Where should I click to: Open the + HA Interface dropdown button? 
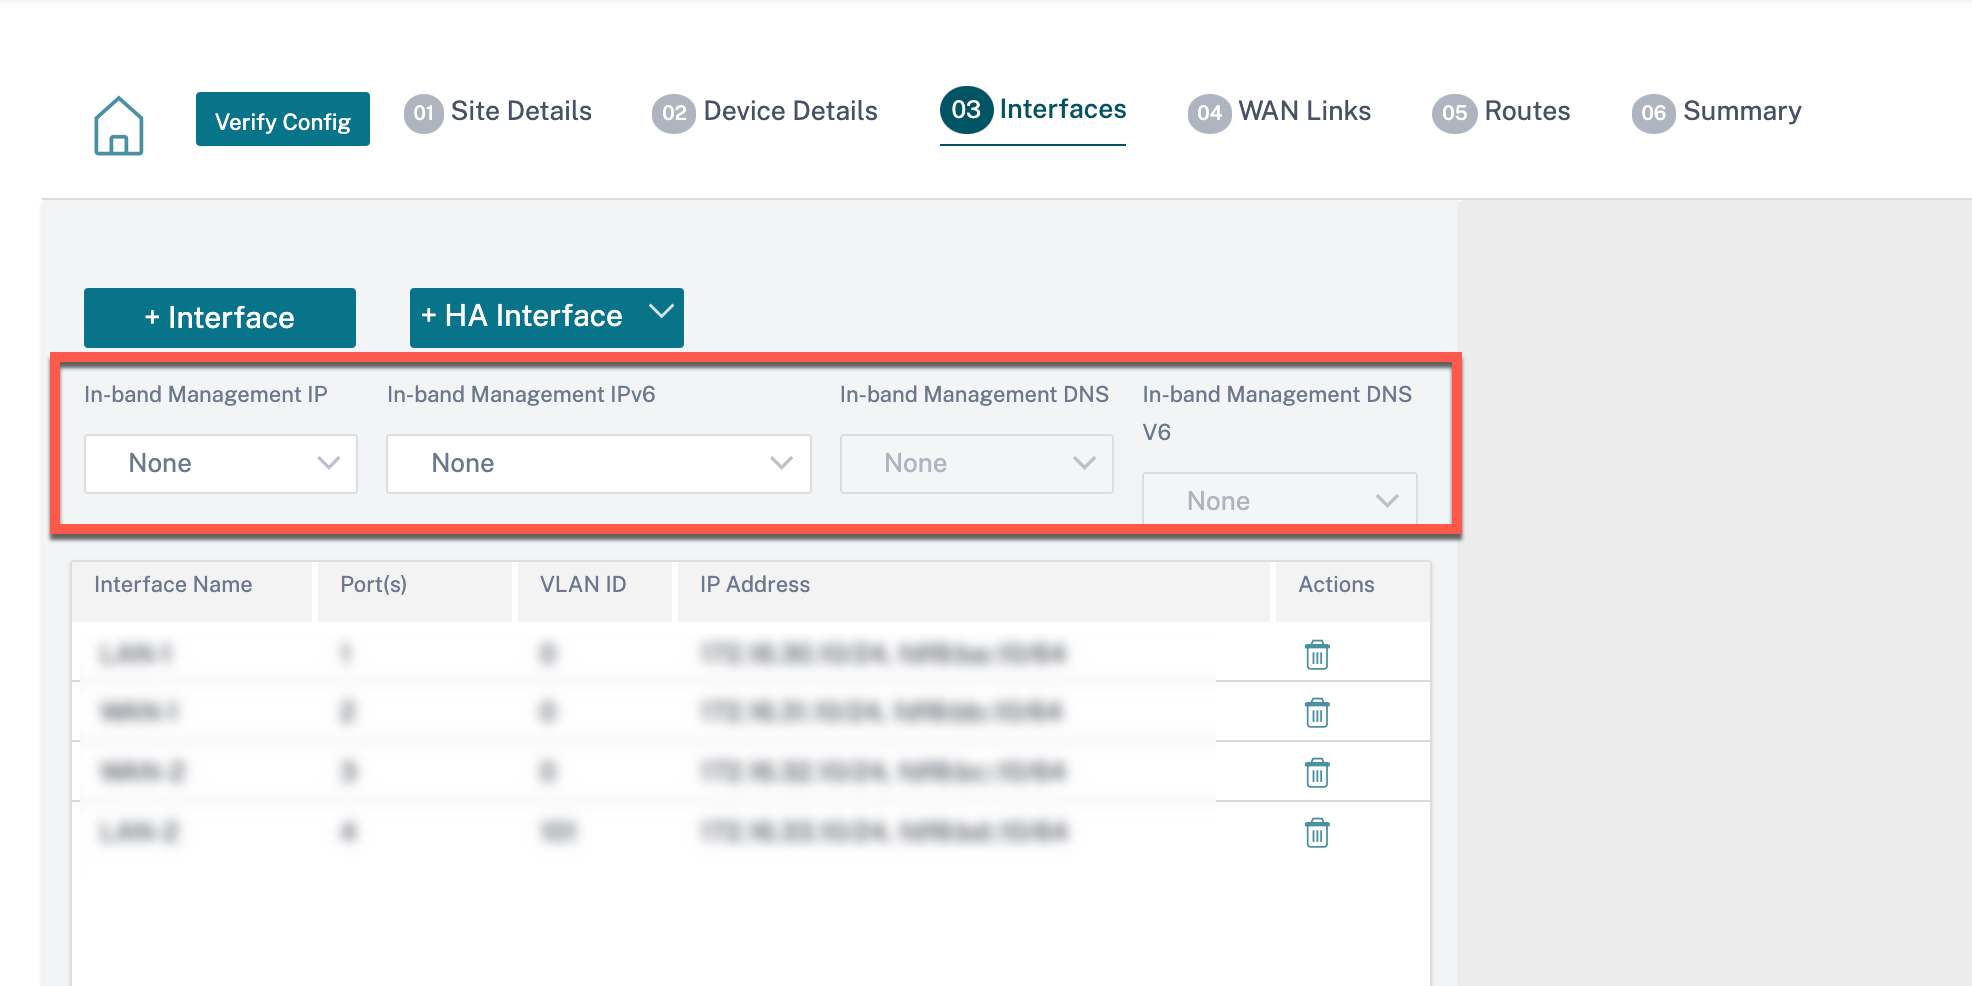547,318
